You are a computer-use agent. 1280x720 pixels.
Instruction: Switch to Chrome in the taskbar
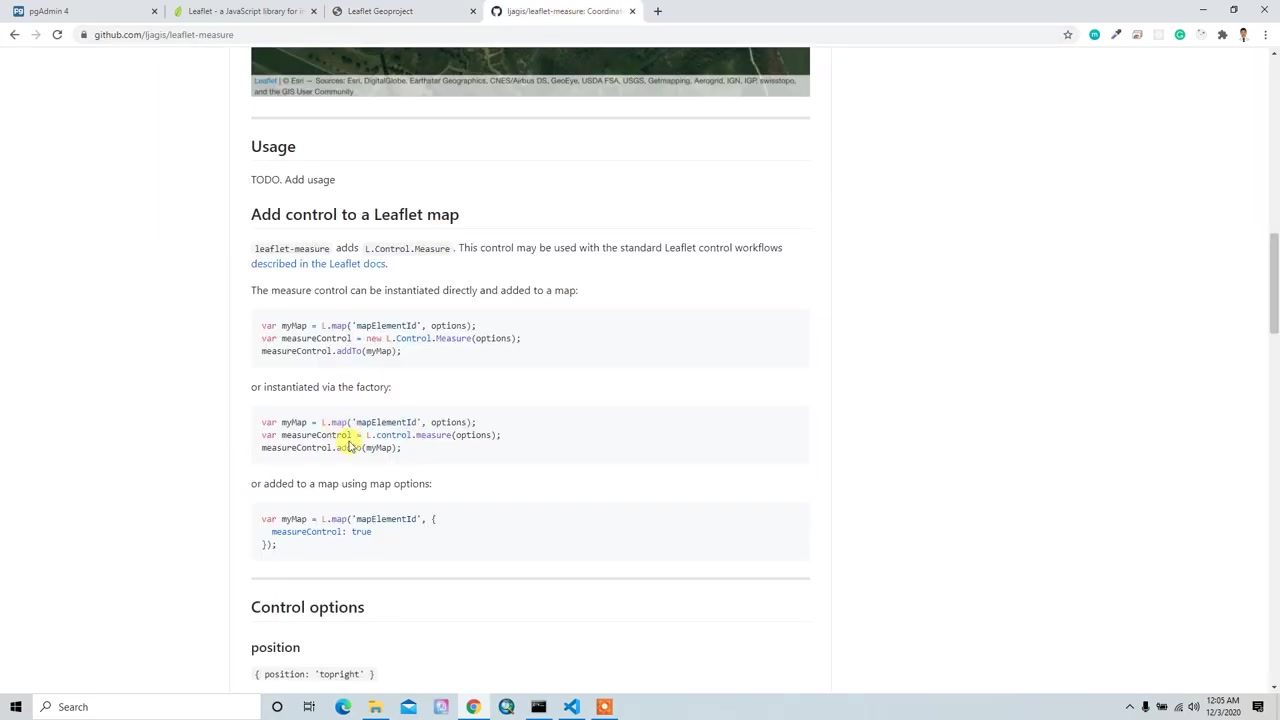pos(473,707)
